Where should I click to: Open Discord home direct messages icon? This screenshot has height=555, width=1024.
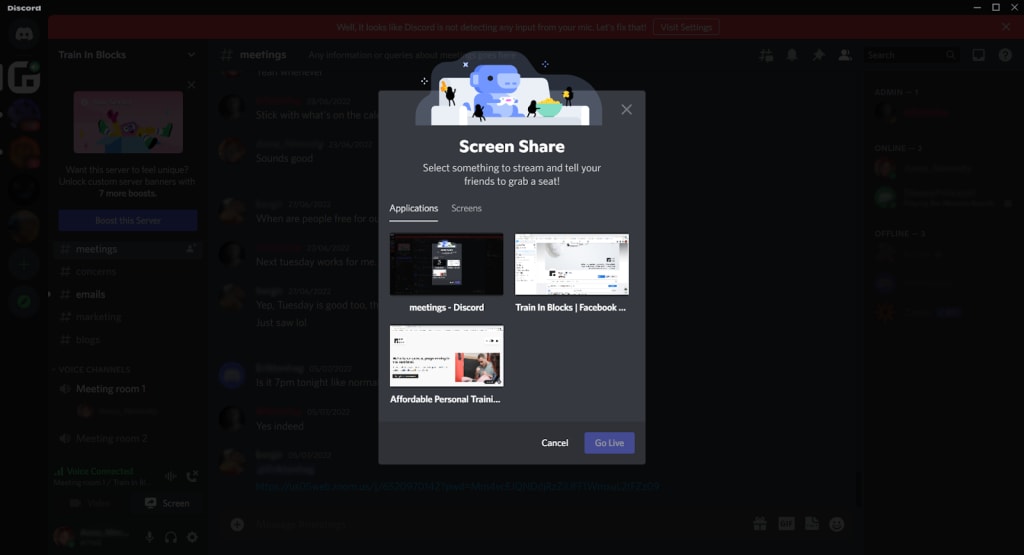24,34
